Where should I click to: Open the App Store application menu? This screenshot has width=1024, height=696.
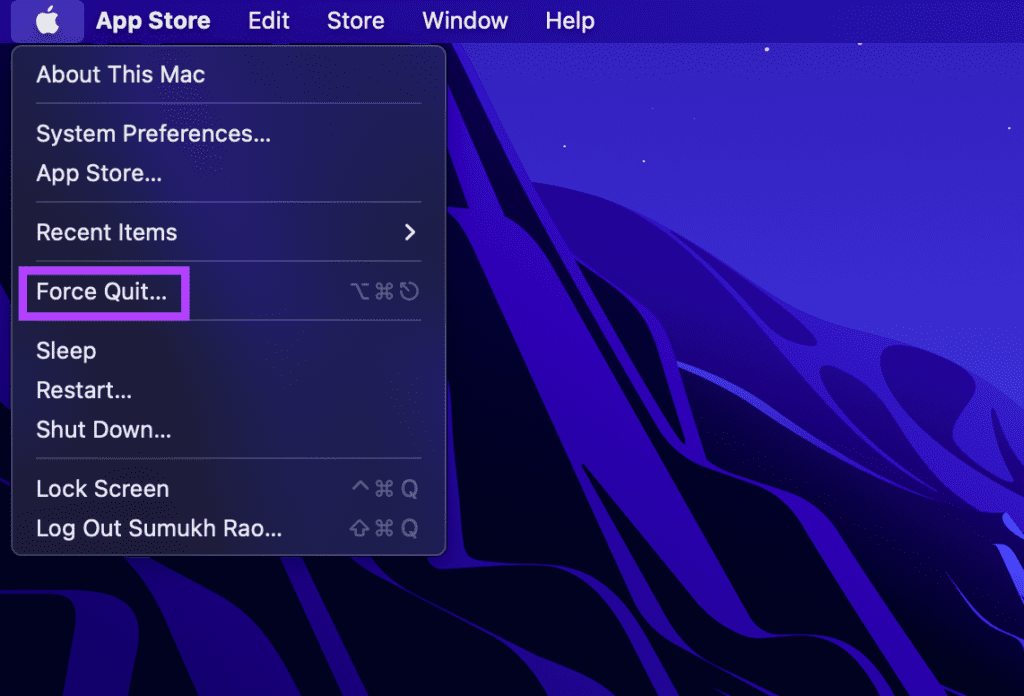(153, 21)
